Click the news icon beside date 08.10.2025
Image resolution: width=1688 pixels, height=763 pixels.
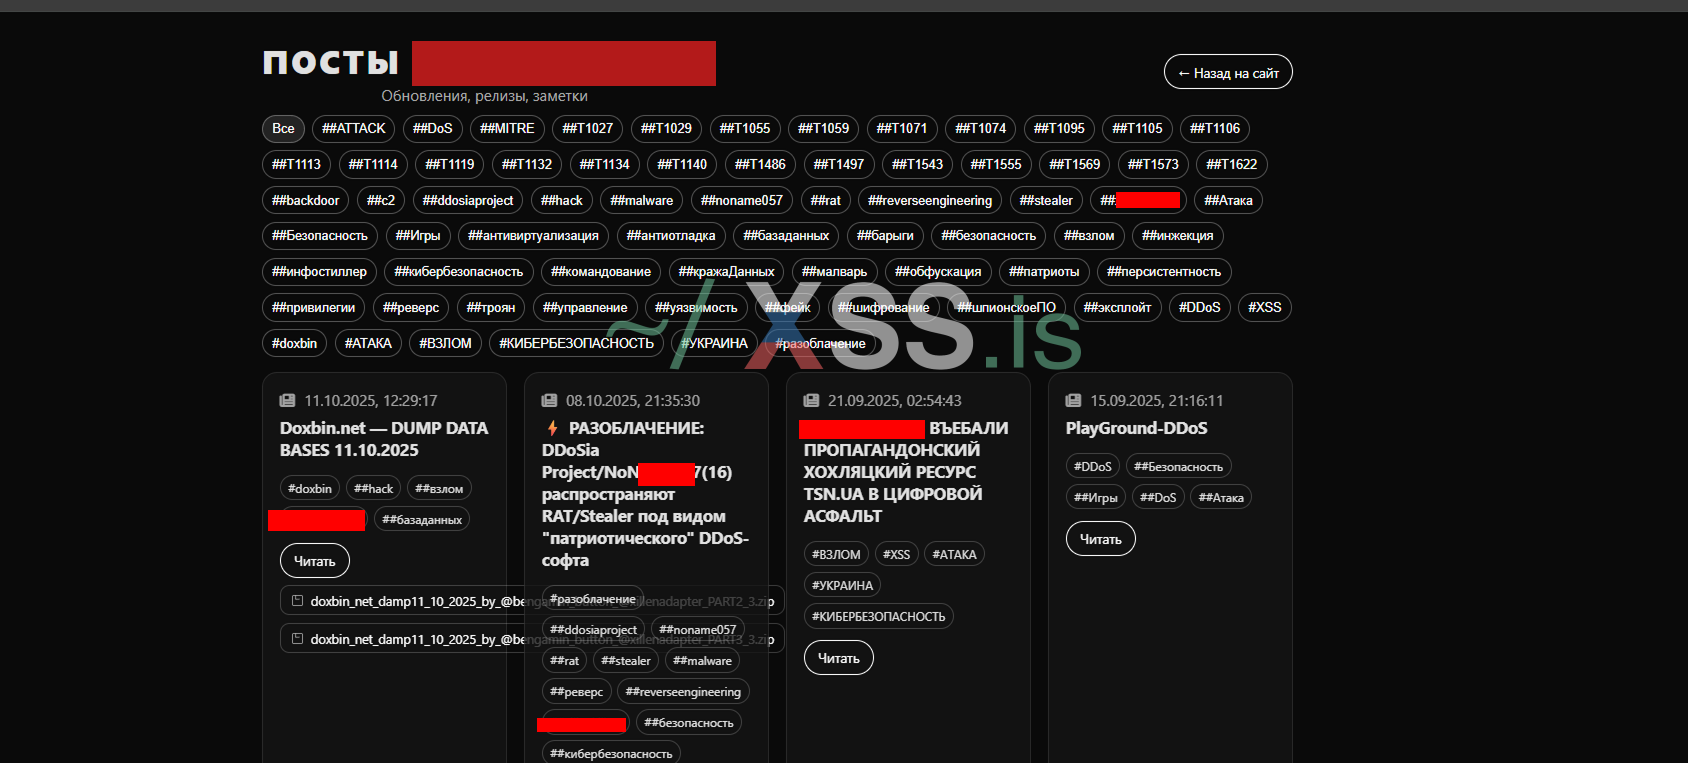(x=549, y=401)
